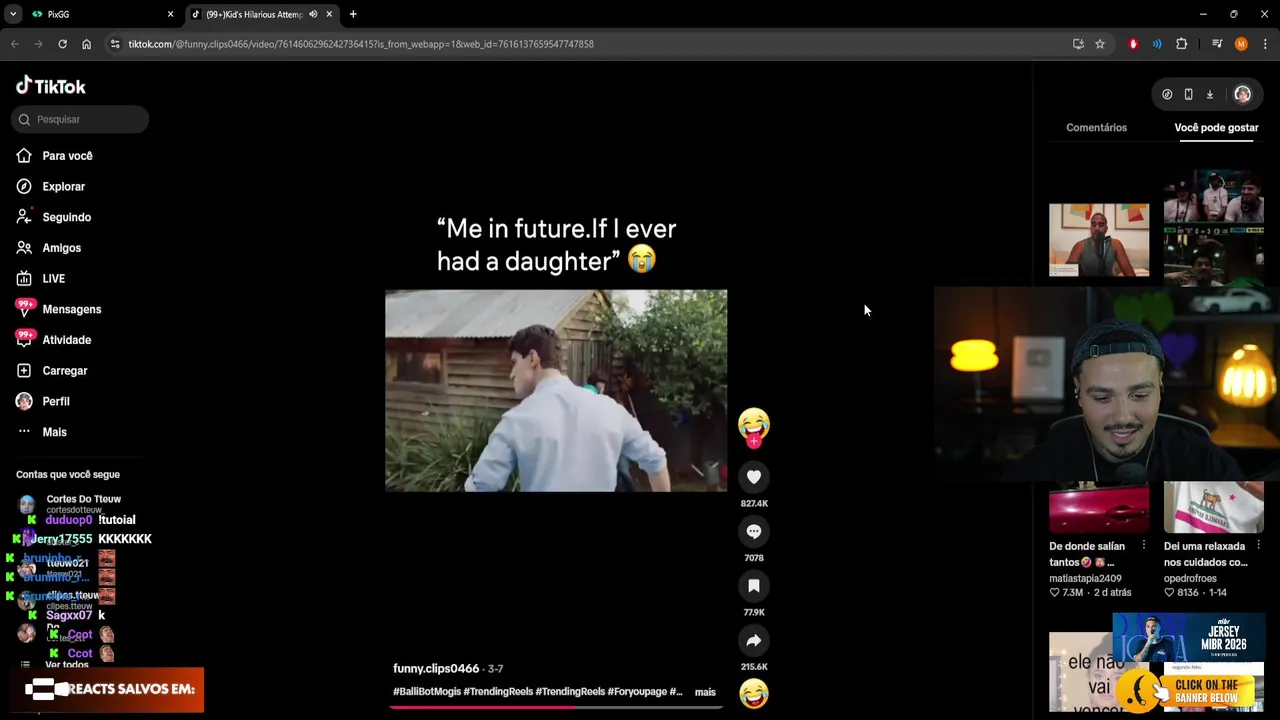This screenshot has height=720, width=1280.
Task: Open funny.clips0466 profile link
Action: [x=436, y=668]
